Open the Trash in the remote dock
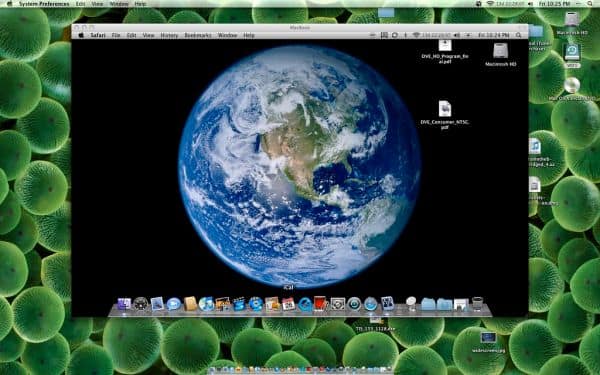The image size is (600, 375). (477, 304)
